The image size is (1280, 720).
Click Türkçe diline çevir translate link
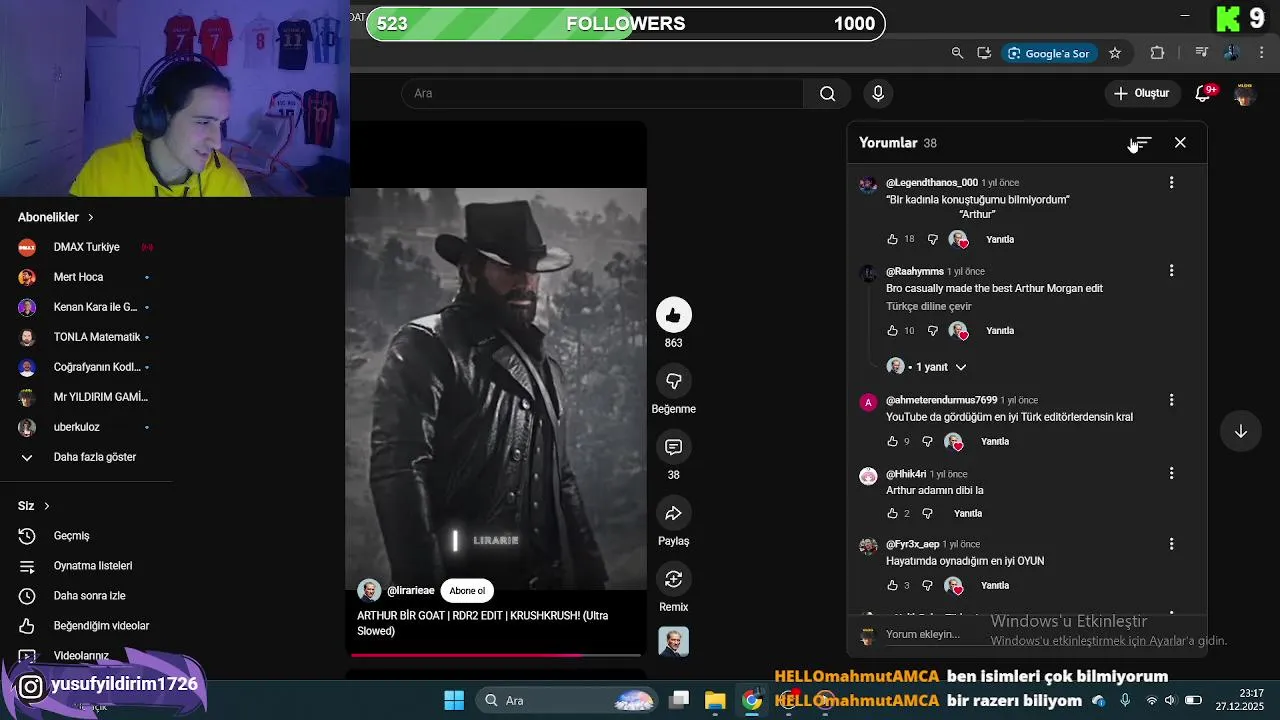coord(928,306)
